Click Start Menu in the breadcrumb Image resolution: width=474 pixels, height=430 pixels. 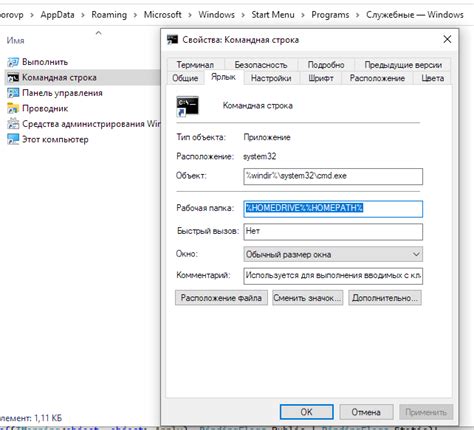click(x=273, y=15)
